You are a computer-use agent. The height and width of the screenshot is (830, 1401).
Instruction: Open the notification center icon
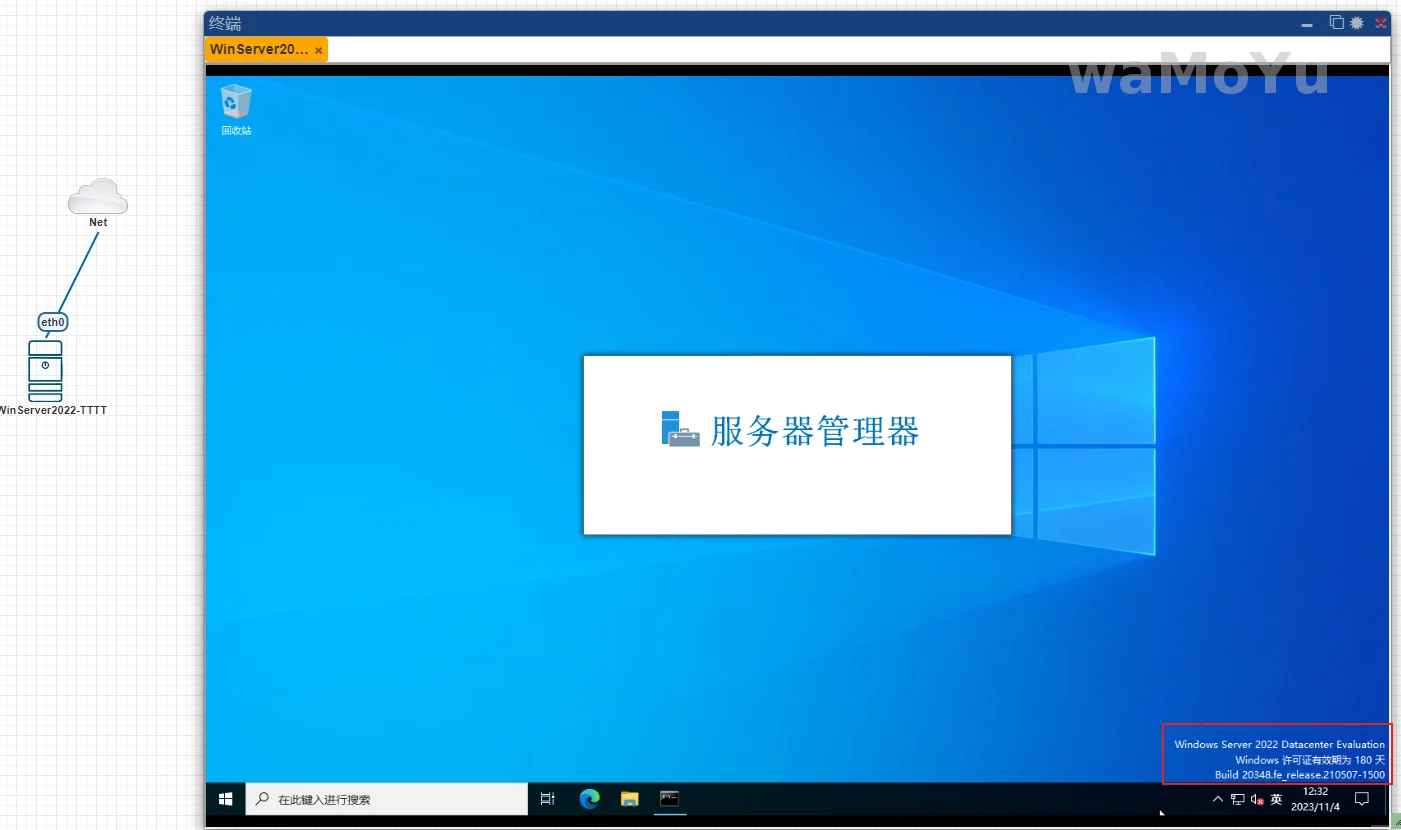coord(1361,799)
